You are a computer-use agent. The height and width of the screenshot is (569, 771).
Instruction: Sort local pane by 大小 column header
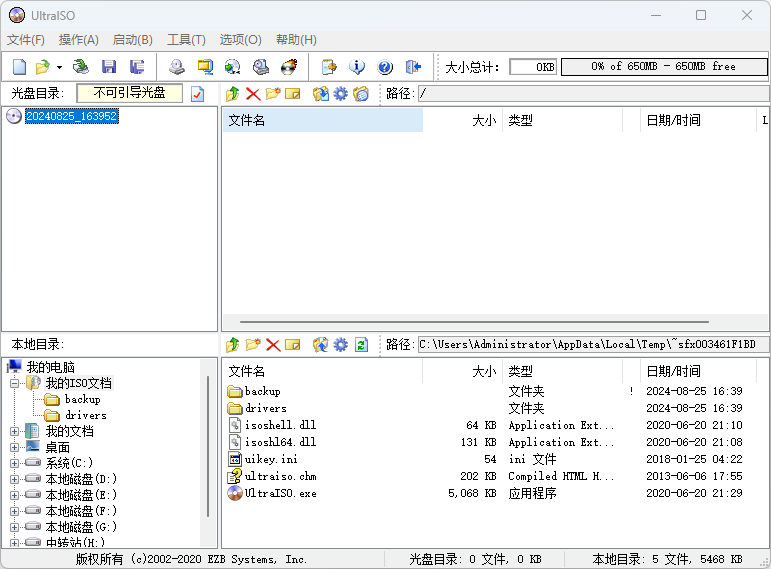(x=462, y=371)
